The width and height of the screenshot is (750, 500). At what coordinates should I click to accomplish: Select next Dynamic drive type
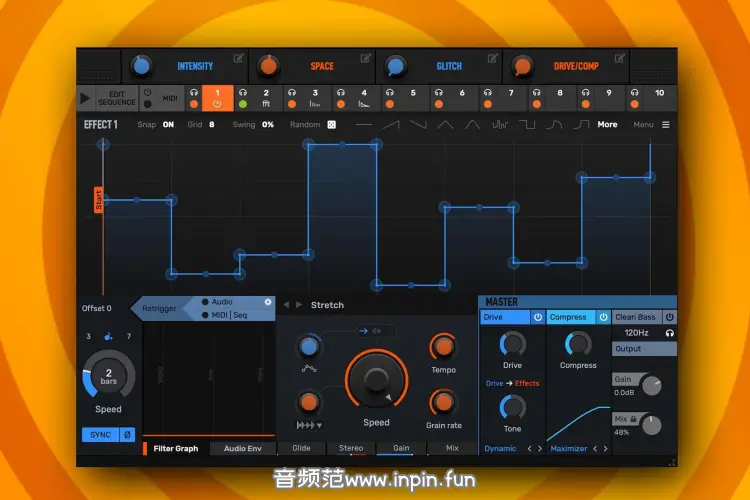click(540, 448)
